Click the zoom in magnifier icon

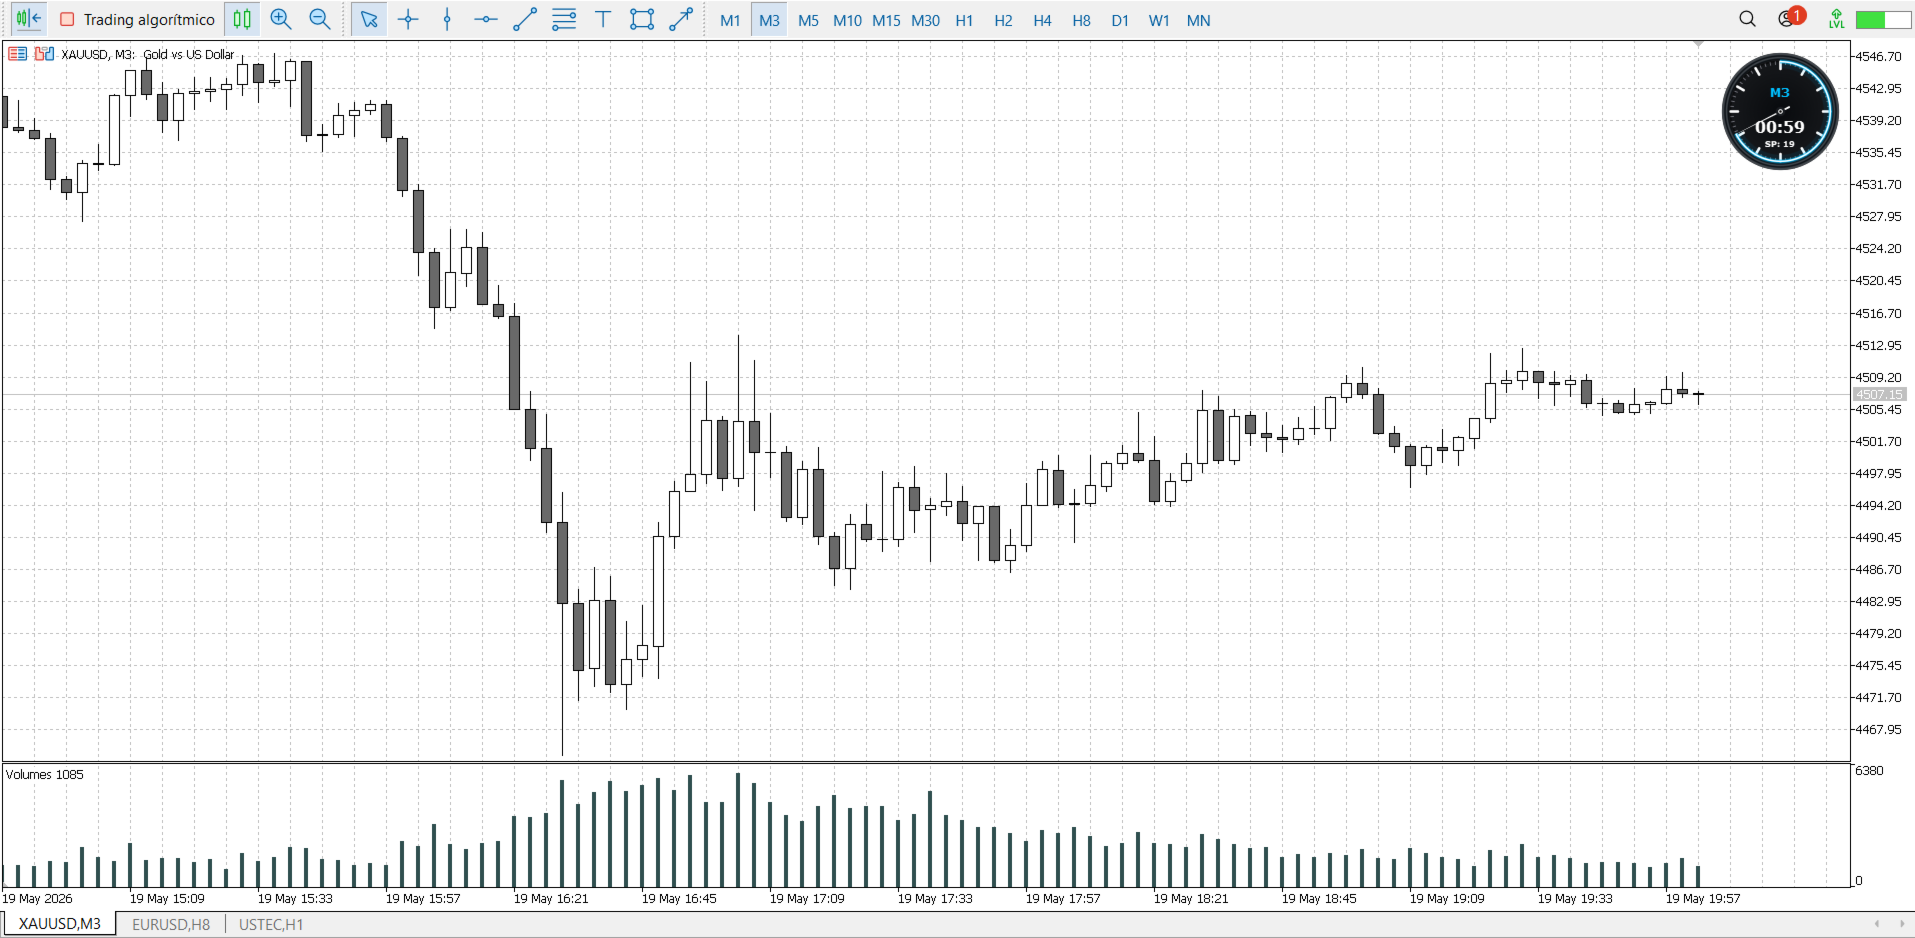point(281,20)
